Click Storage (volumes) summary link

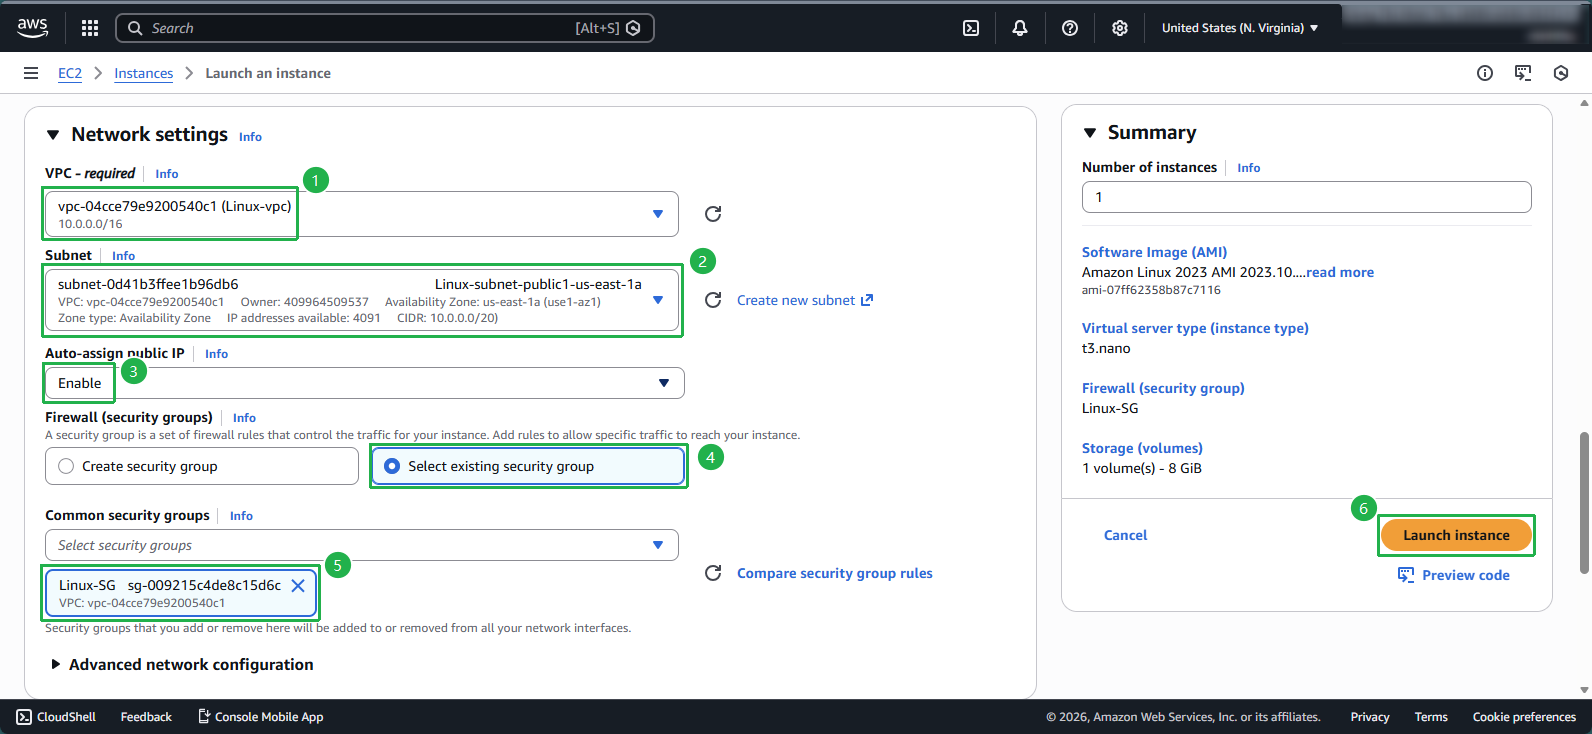pos(1142,448)
